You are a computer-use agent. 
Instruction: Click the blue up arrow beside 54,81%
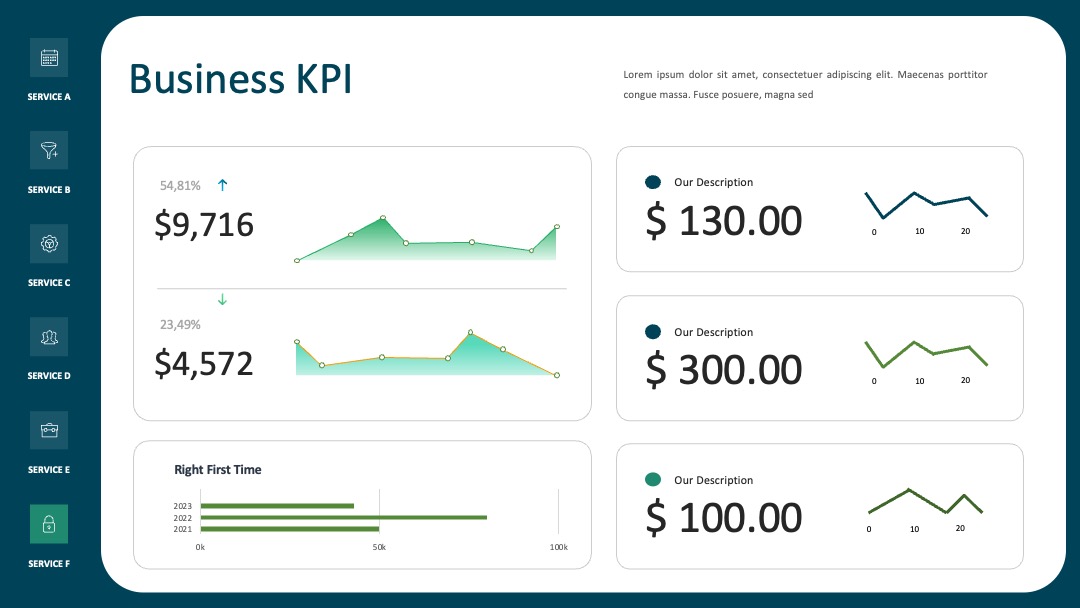point(222,185)
